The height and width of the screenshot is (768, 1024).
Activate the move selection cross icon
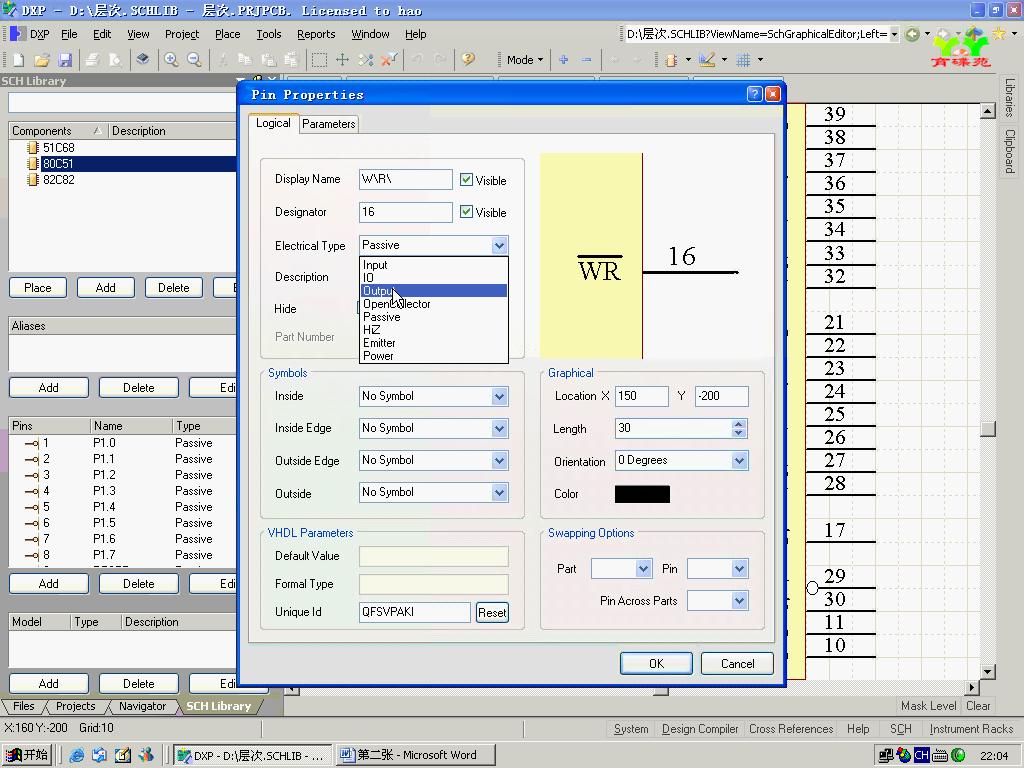[342, 60]
